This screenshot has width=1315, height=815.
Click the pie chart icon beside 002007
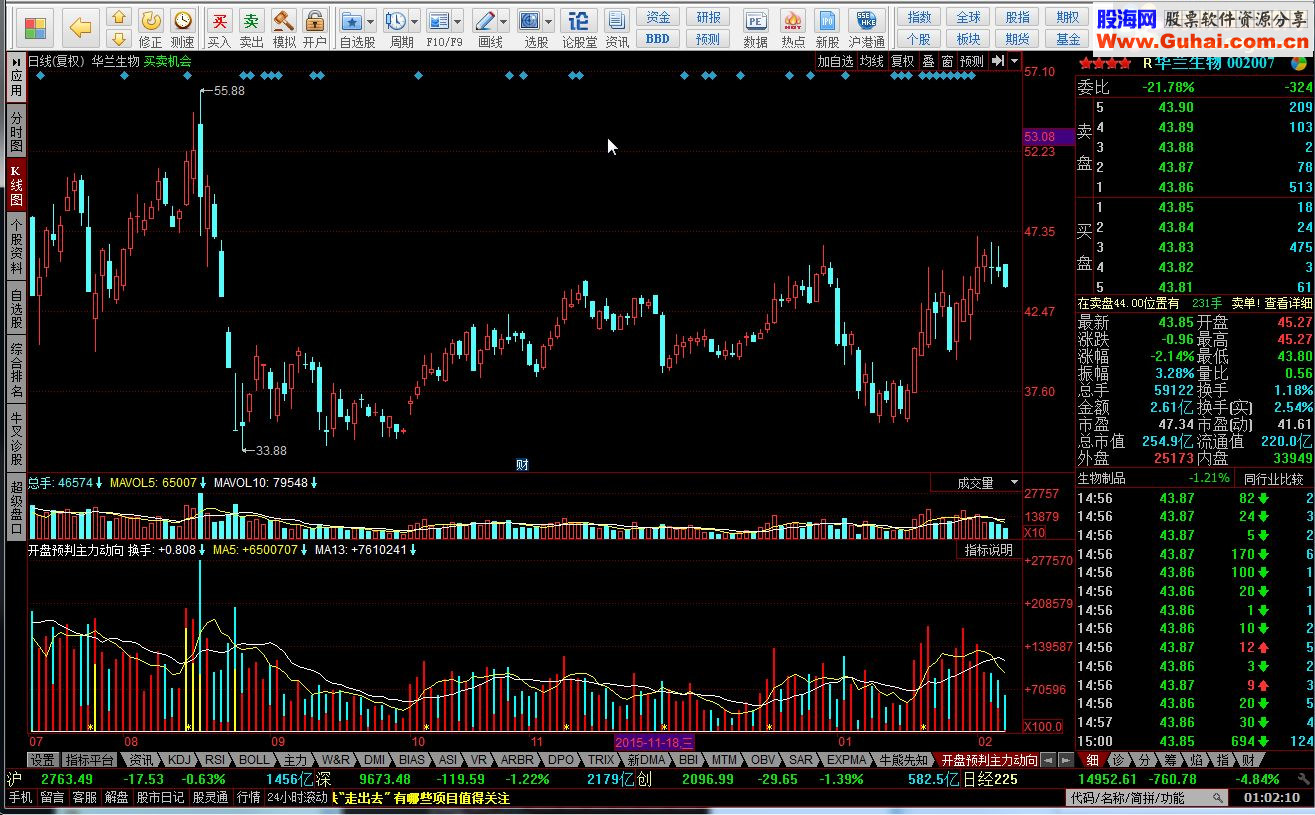pyautogui.click(x=1298, y=63)
